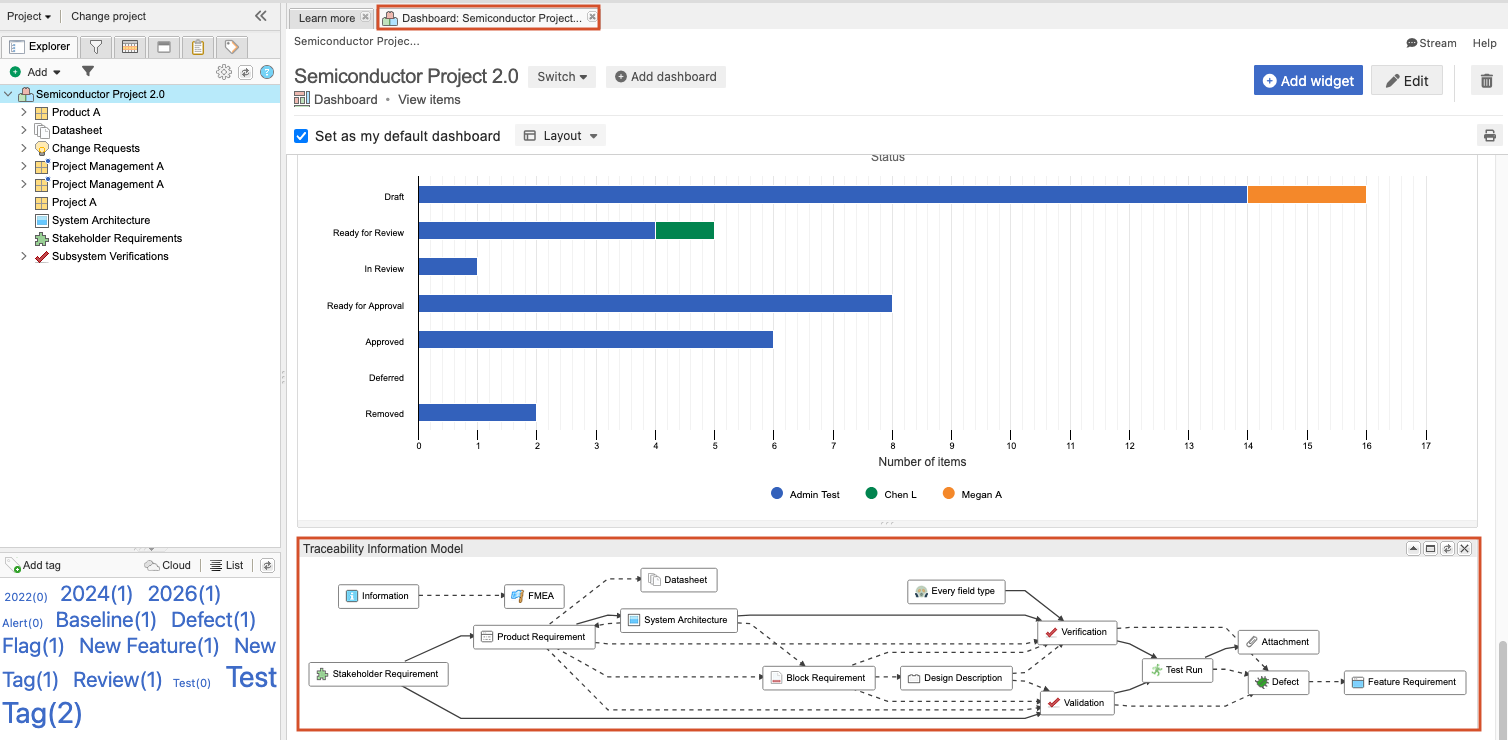The width and height of the screenshot is (1508, 740).
Task: Refresh the Traceability Information Model widget
Action: coord(1447,549)
